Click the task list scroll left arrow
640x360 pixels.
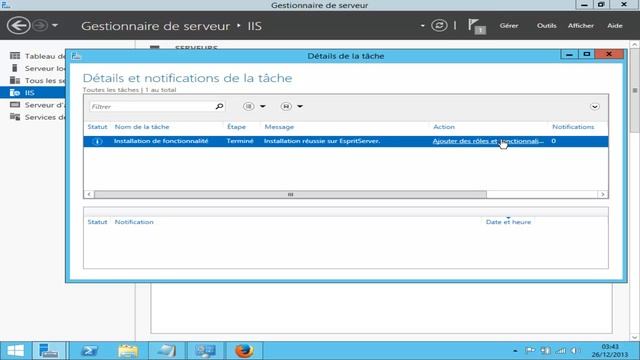[x=89, y=194]
